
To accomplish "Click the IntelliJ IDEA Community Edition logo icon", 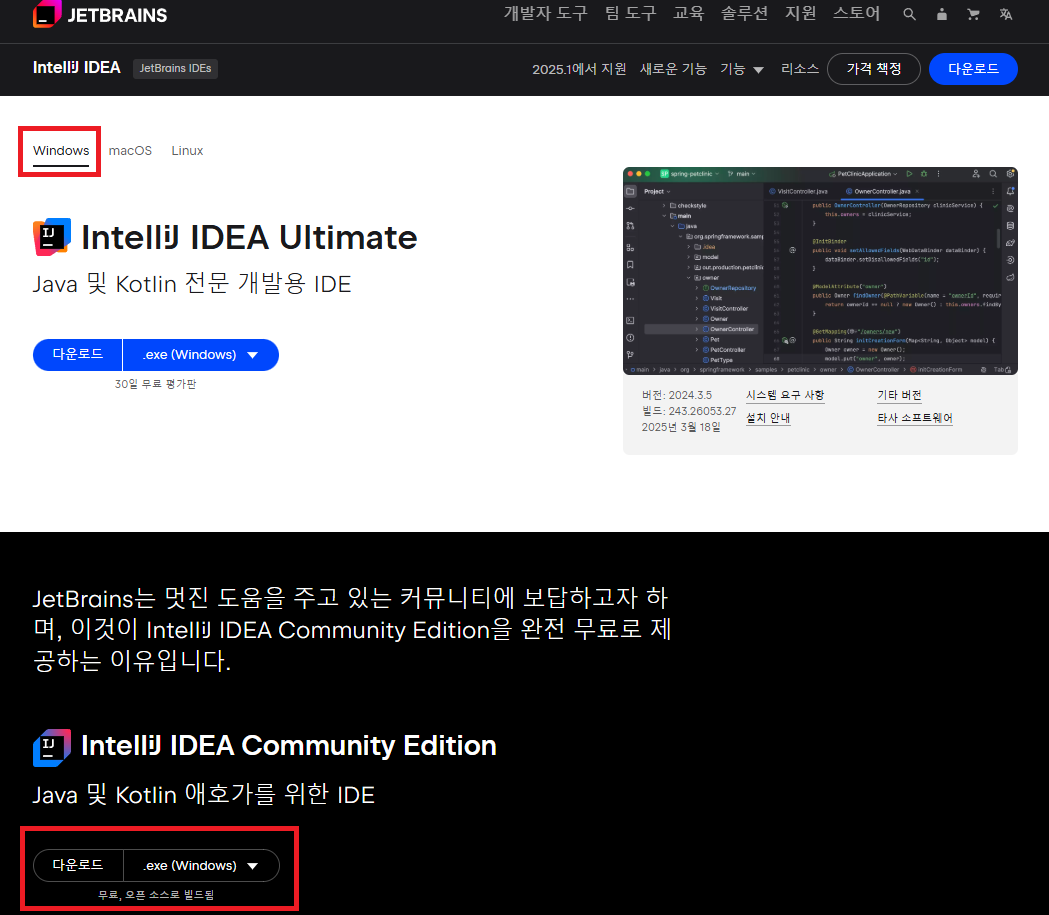I will pyautogui.click(x=52, y=747).
